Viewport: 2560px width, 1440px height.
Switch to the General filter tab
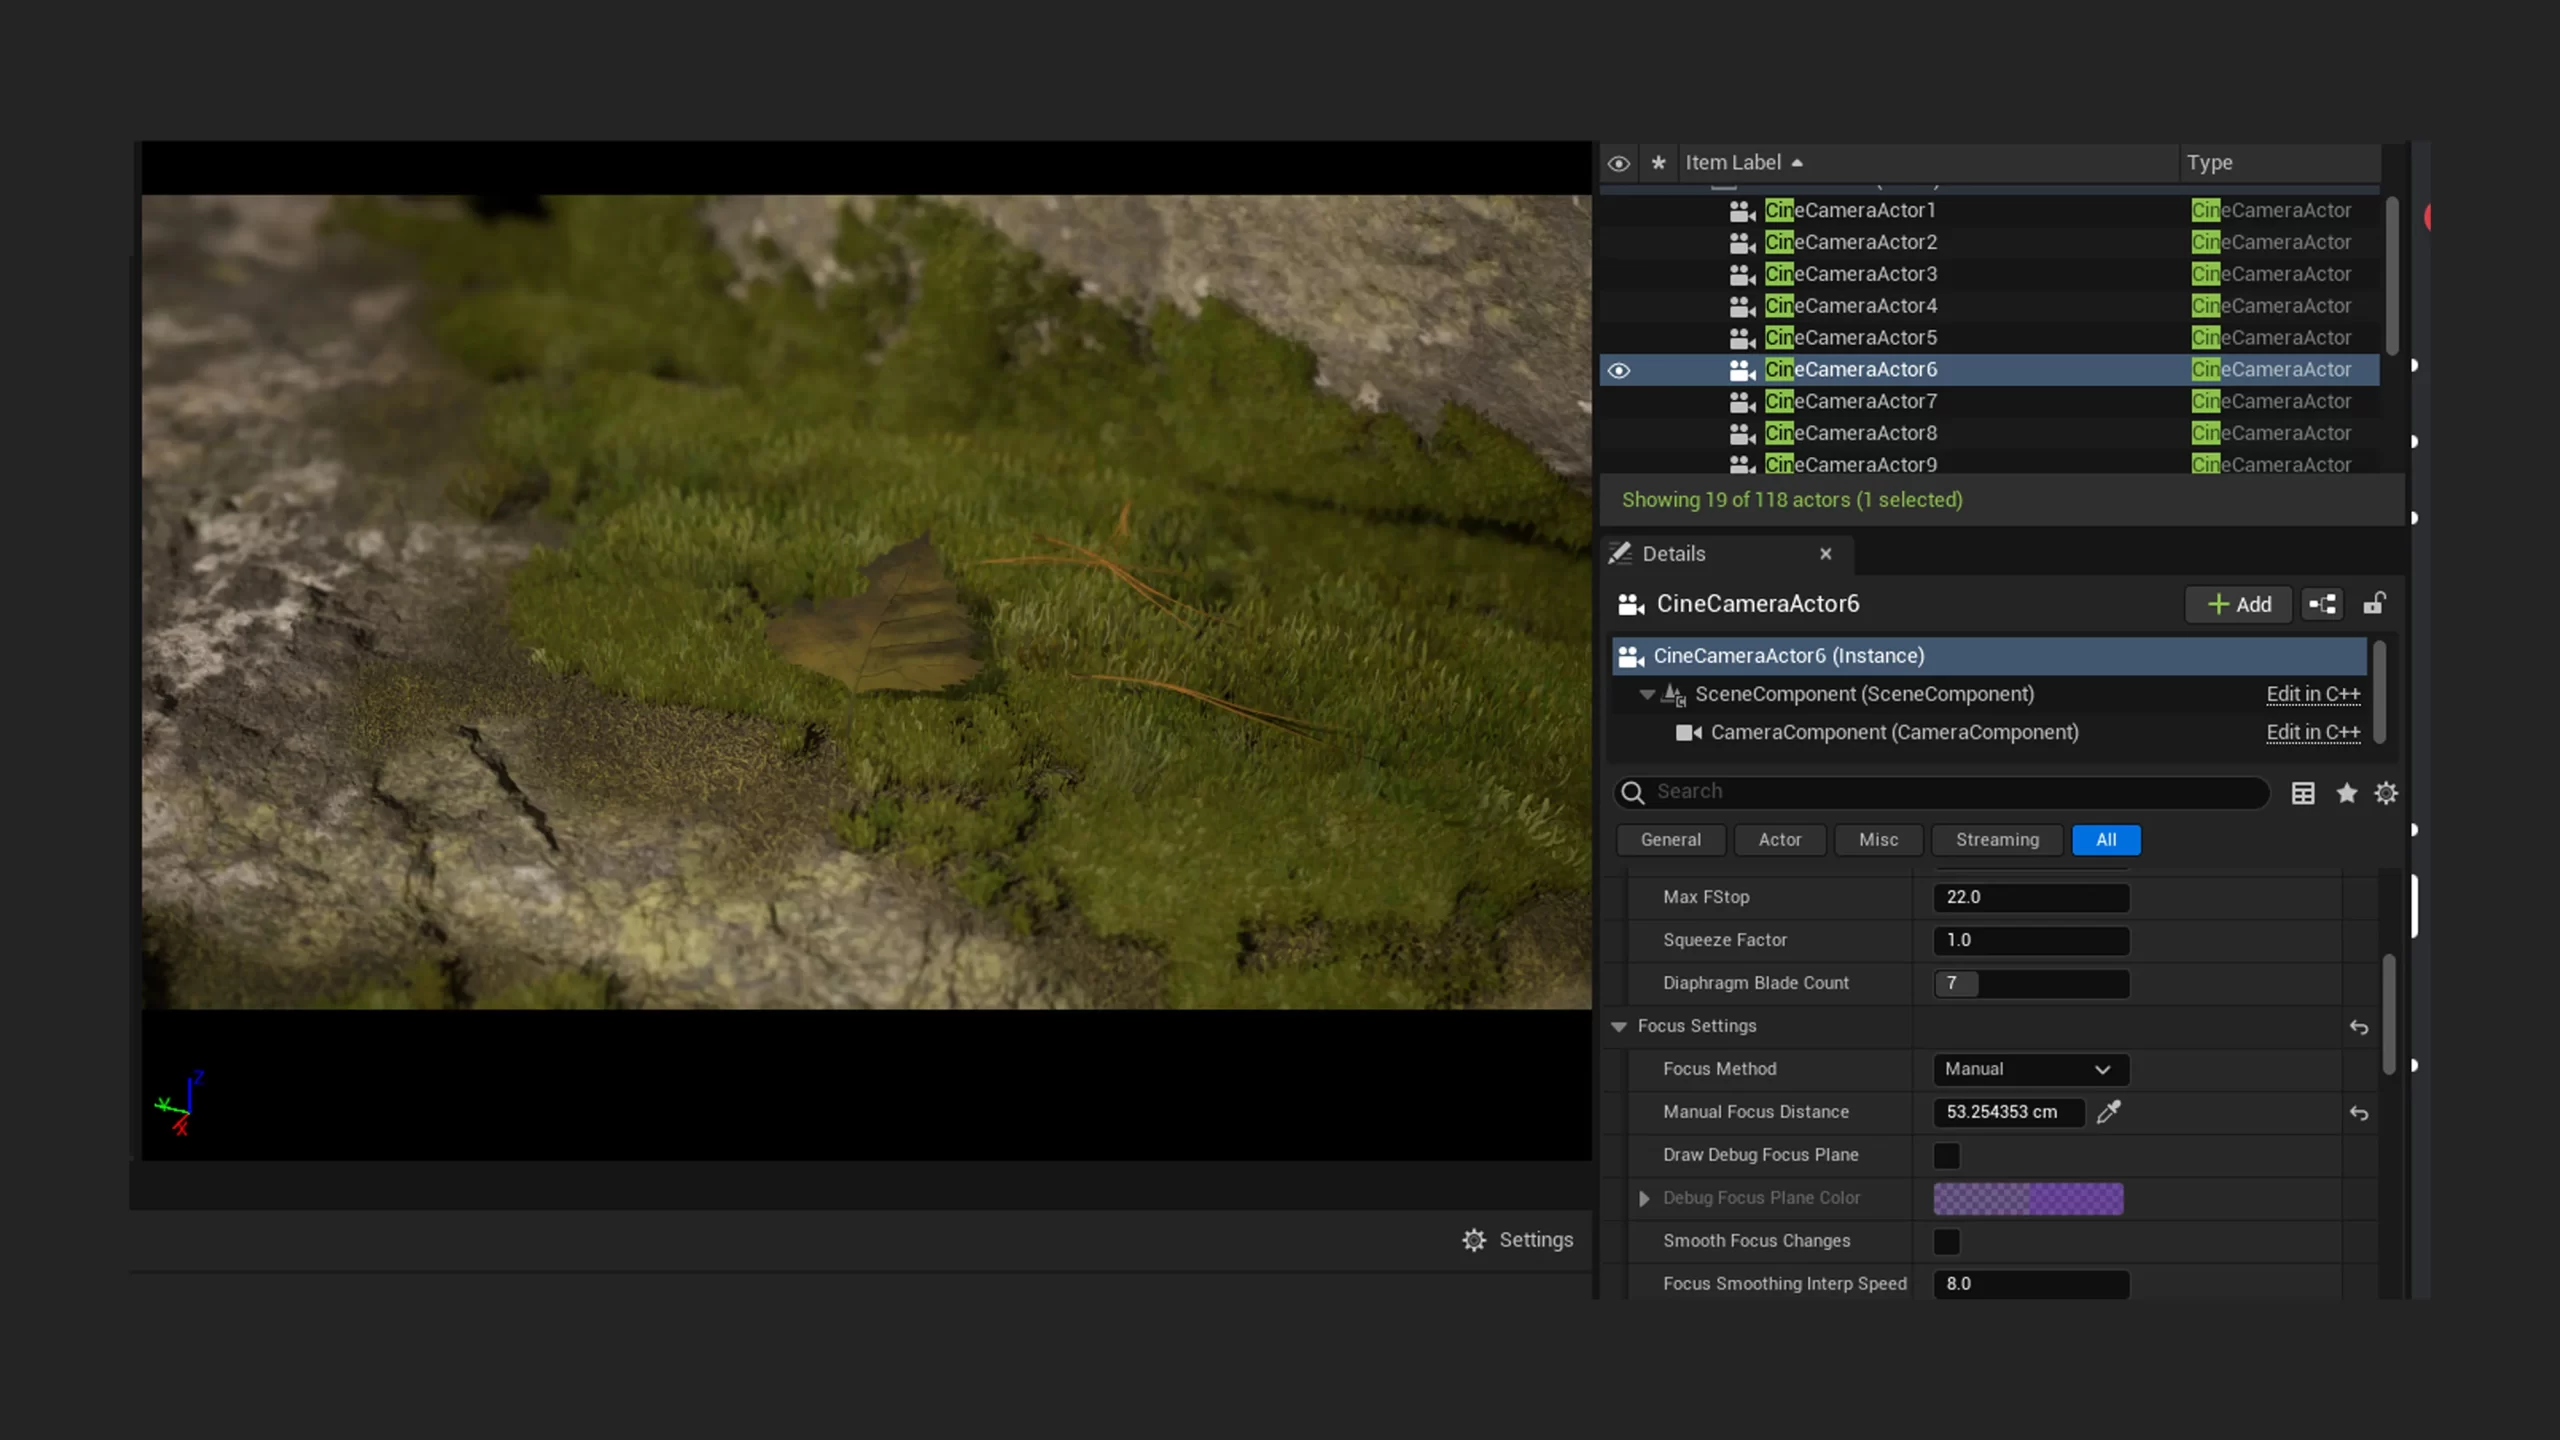[x=1670, y=840]
